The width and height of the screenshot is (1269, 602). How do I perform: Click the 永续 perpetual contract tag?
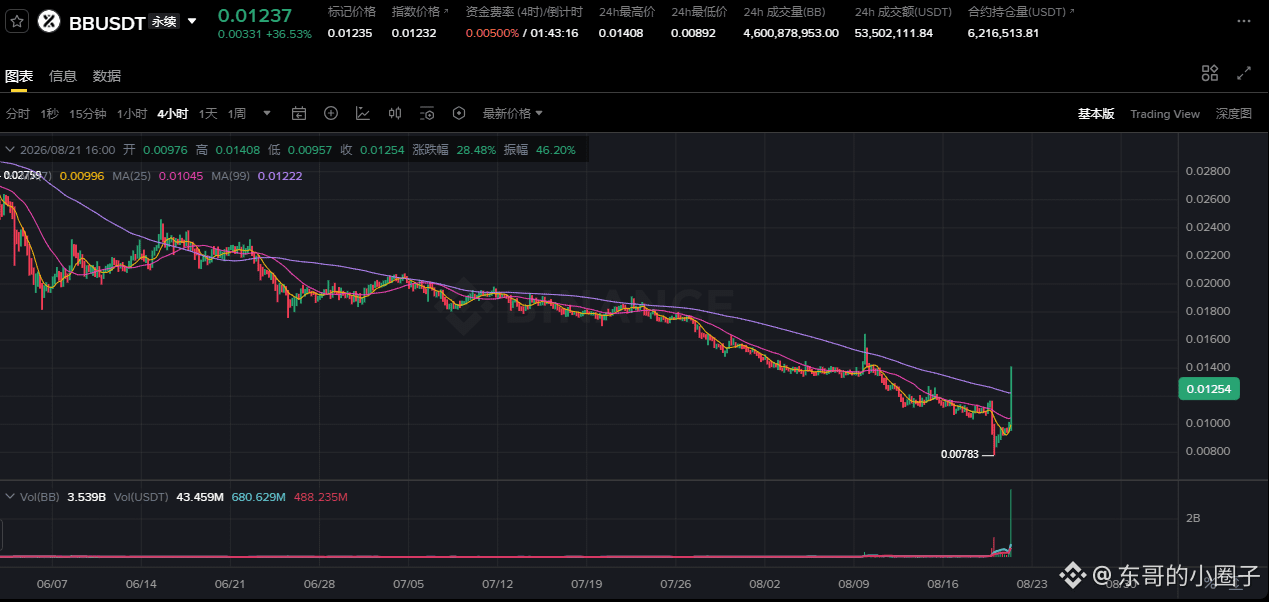pos(163,21)
